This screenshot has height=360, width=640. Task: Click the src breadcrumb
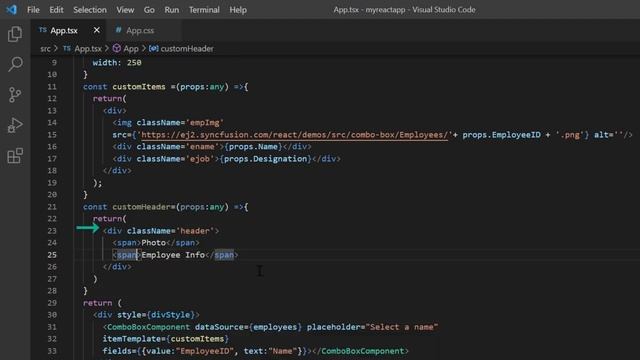click(45, 49)
